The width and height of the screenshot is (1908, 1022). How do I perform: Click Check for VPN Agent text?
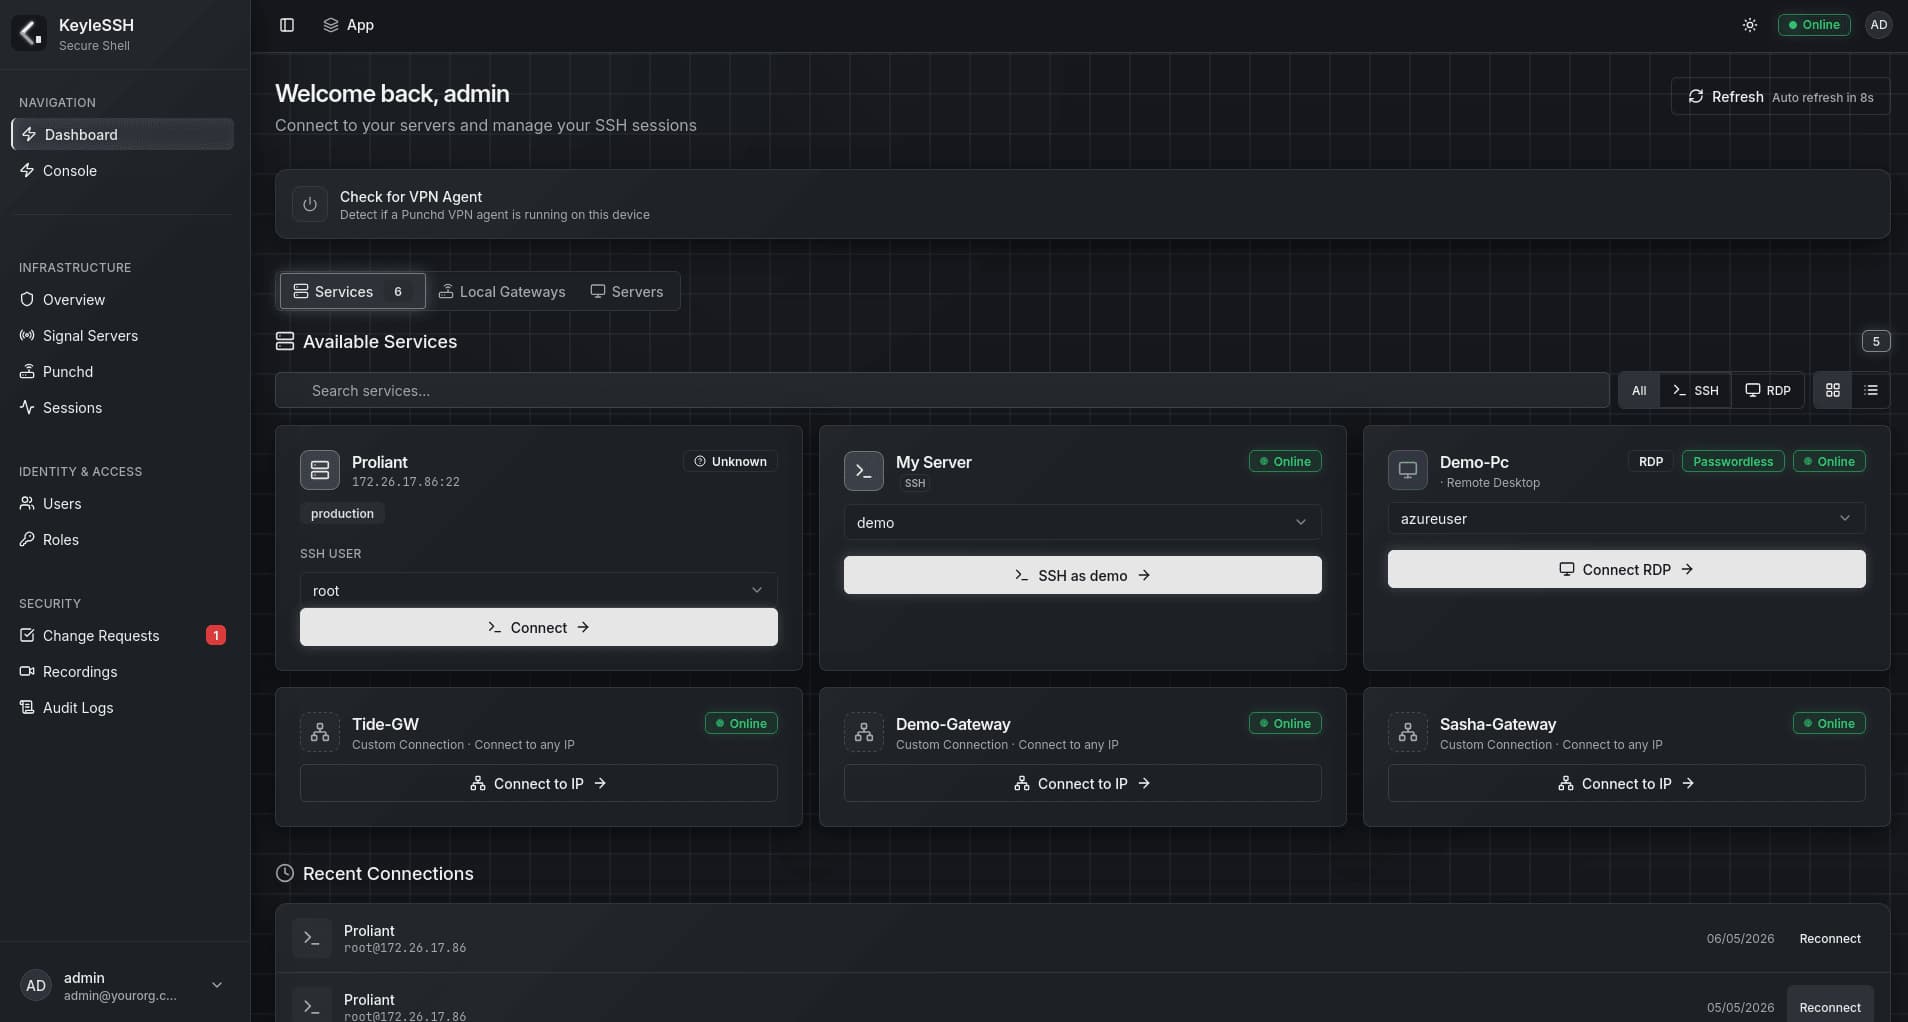click(411, 196)
